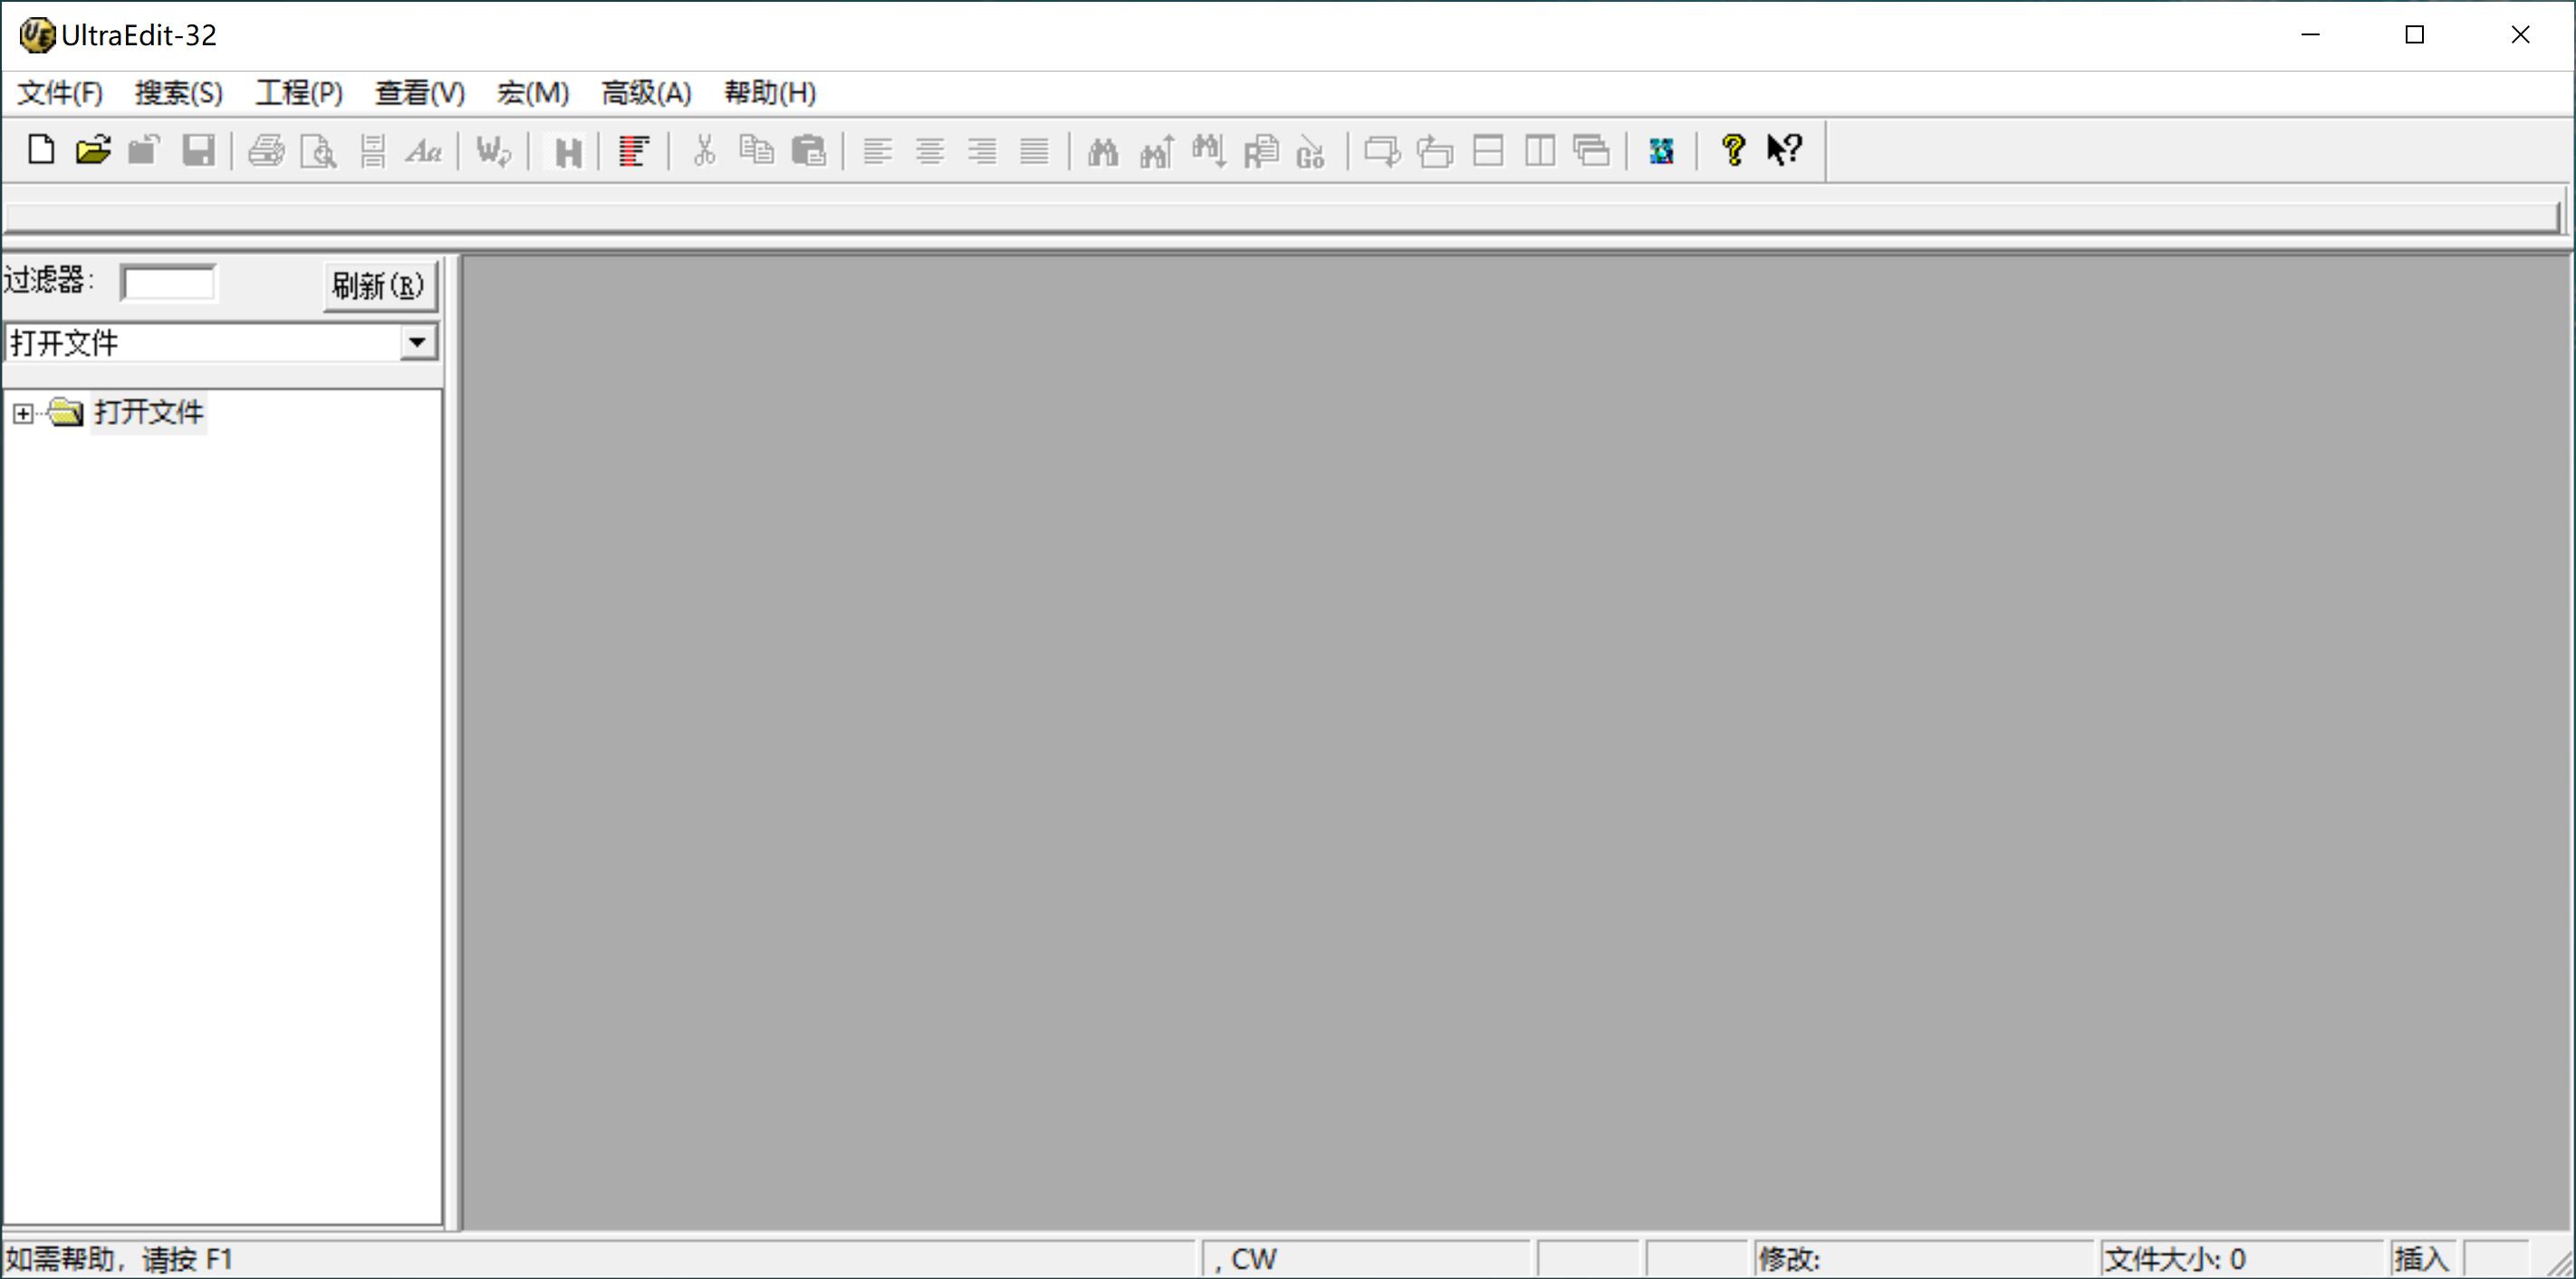The height and width of the screenshot is (1279, 2576).
Task: Click the Cascade Windows icon
Action: point(1592,150)
